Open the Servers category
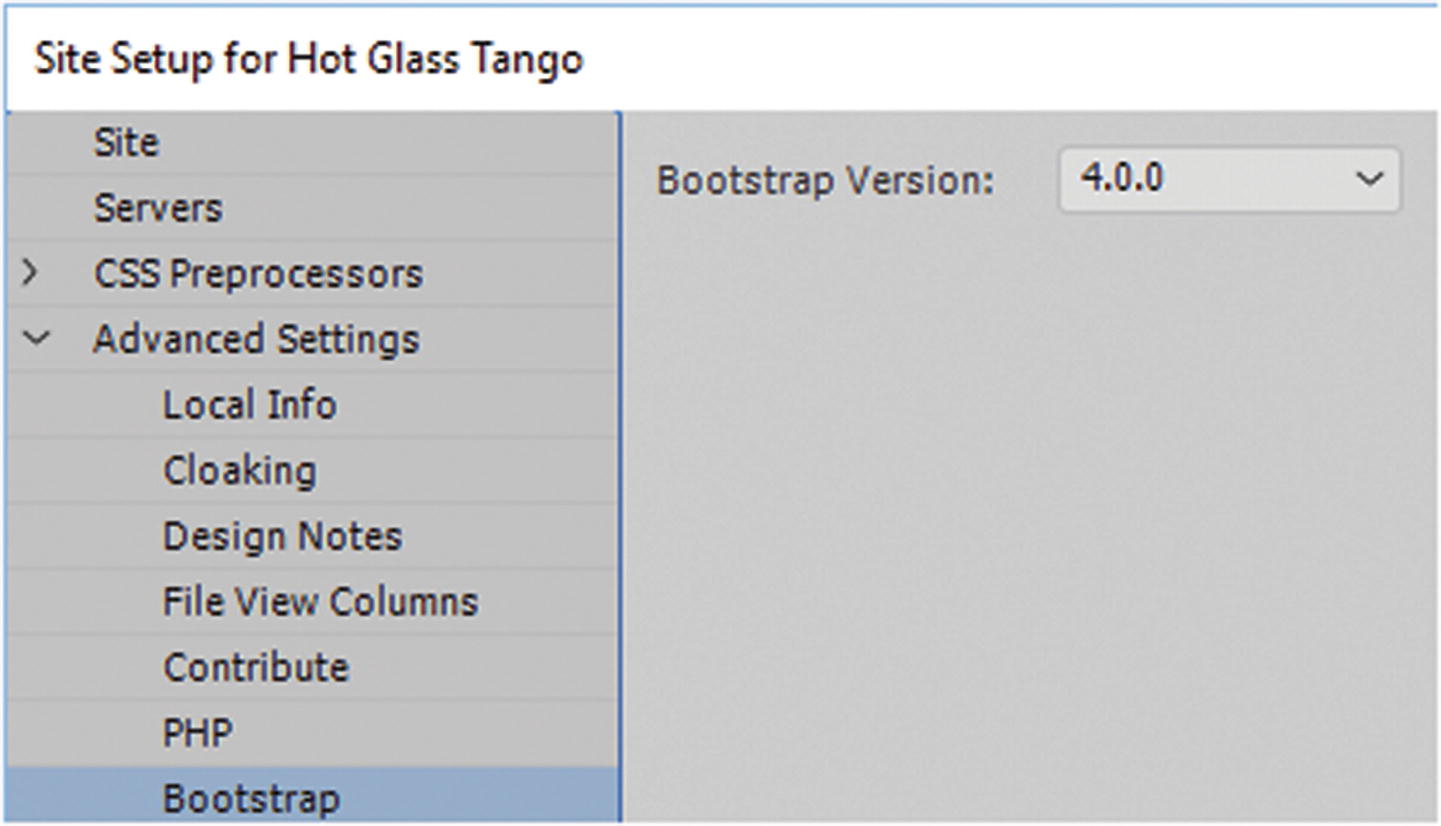The image size is (1441, 826). pos(158,208)
